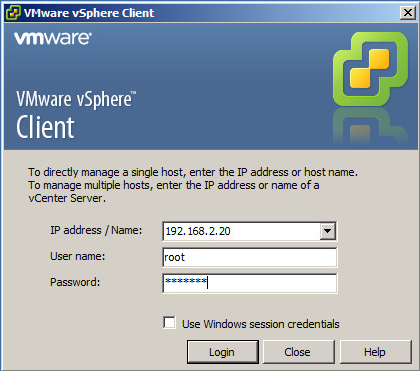Click the Close button
Image resolution: width=420 pixels, height=371 pixels.
(x=298, y=352)
